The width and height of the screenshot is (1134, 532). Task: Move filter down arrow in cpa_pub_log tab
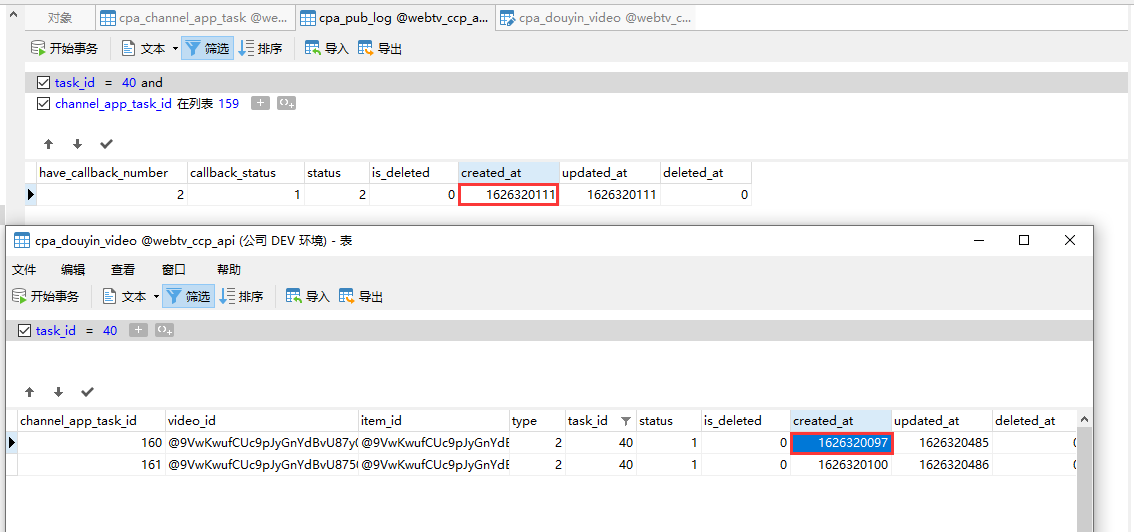click(x=77, y=144)
